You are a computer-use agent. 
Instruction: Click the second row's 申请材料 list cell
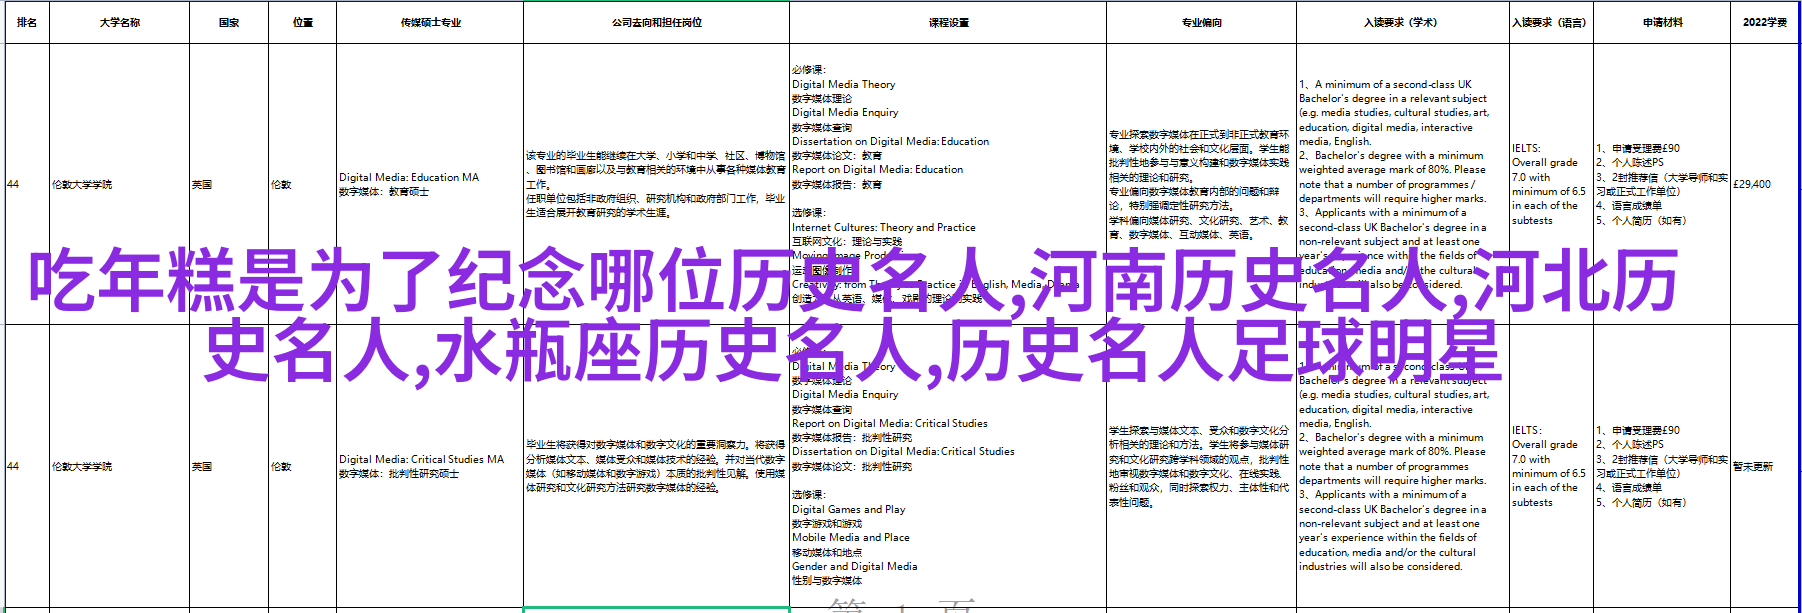coord(1661,466)
